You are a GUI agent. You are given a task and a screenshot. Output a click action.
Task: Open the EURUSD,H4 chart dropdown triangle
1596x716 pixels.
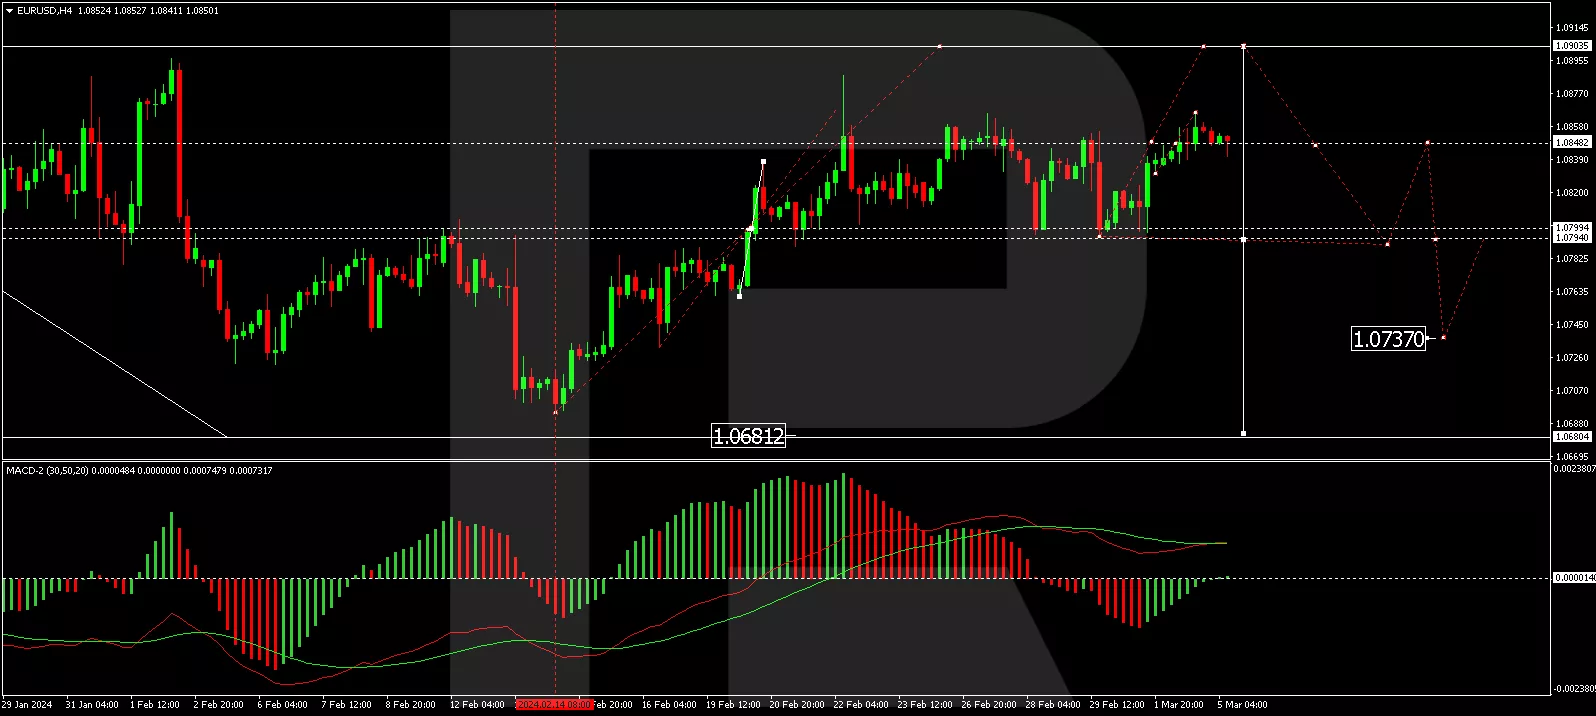(9, 11)
